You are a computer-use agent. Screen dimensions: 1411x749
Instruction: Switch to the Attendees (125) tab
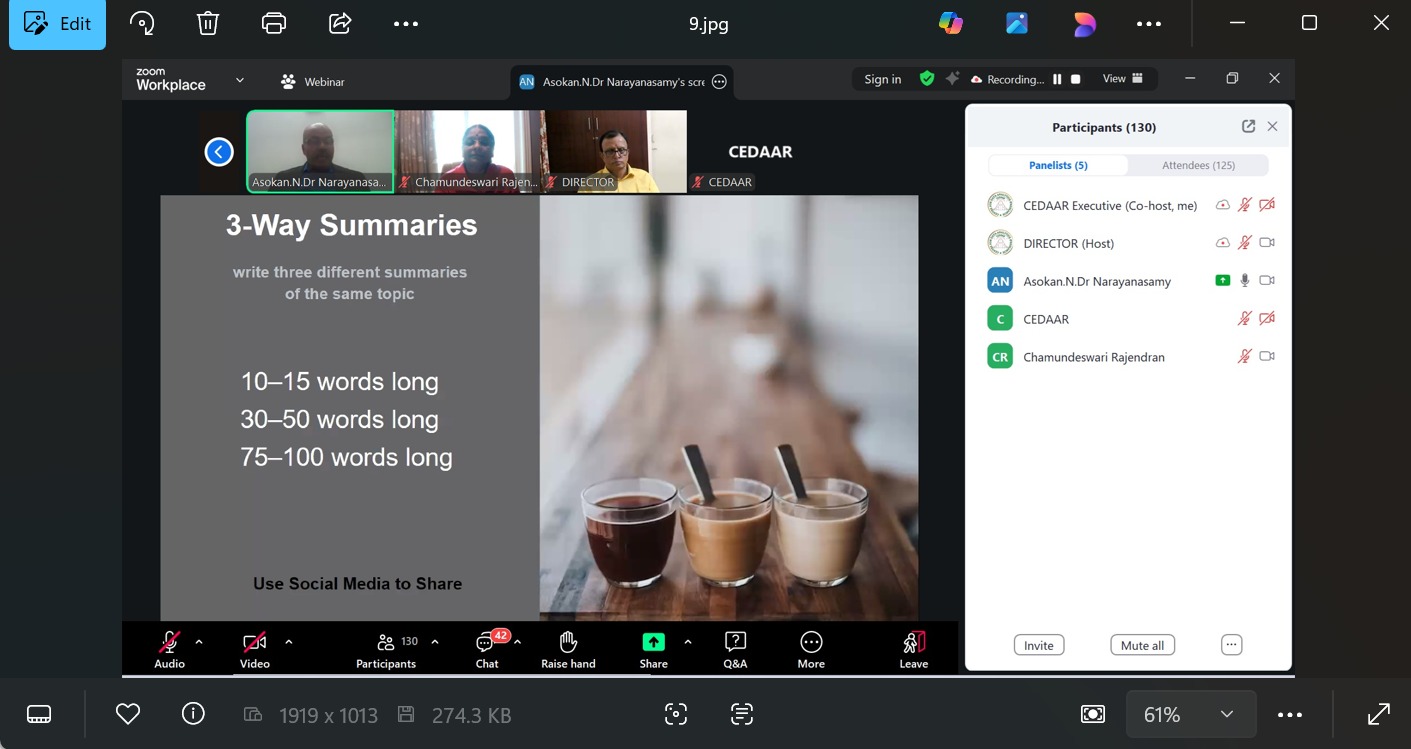(x=1198, y=165)
